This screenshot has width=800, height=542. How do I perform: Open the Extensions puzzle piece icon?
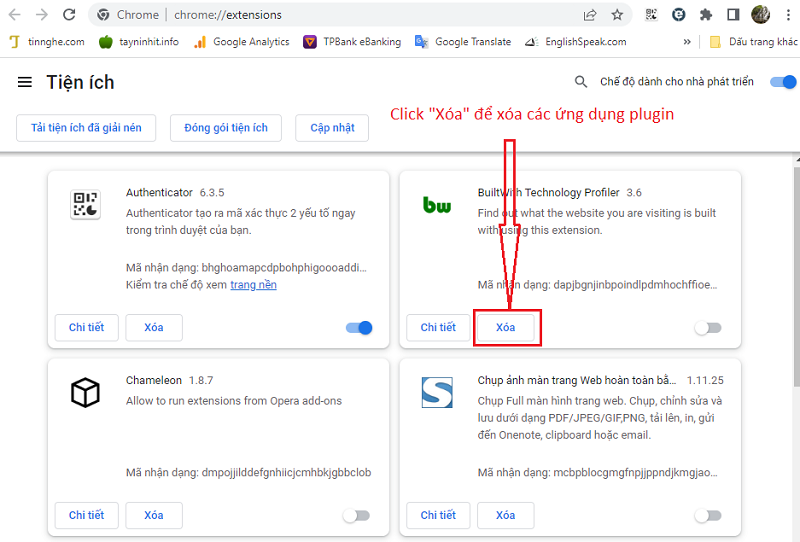pos(706,15)
